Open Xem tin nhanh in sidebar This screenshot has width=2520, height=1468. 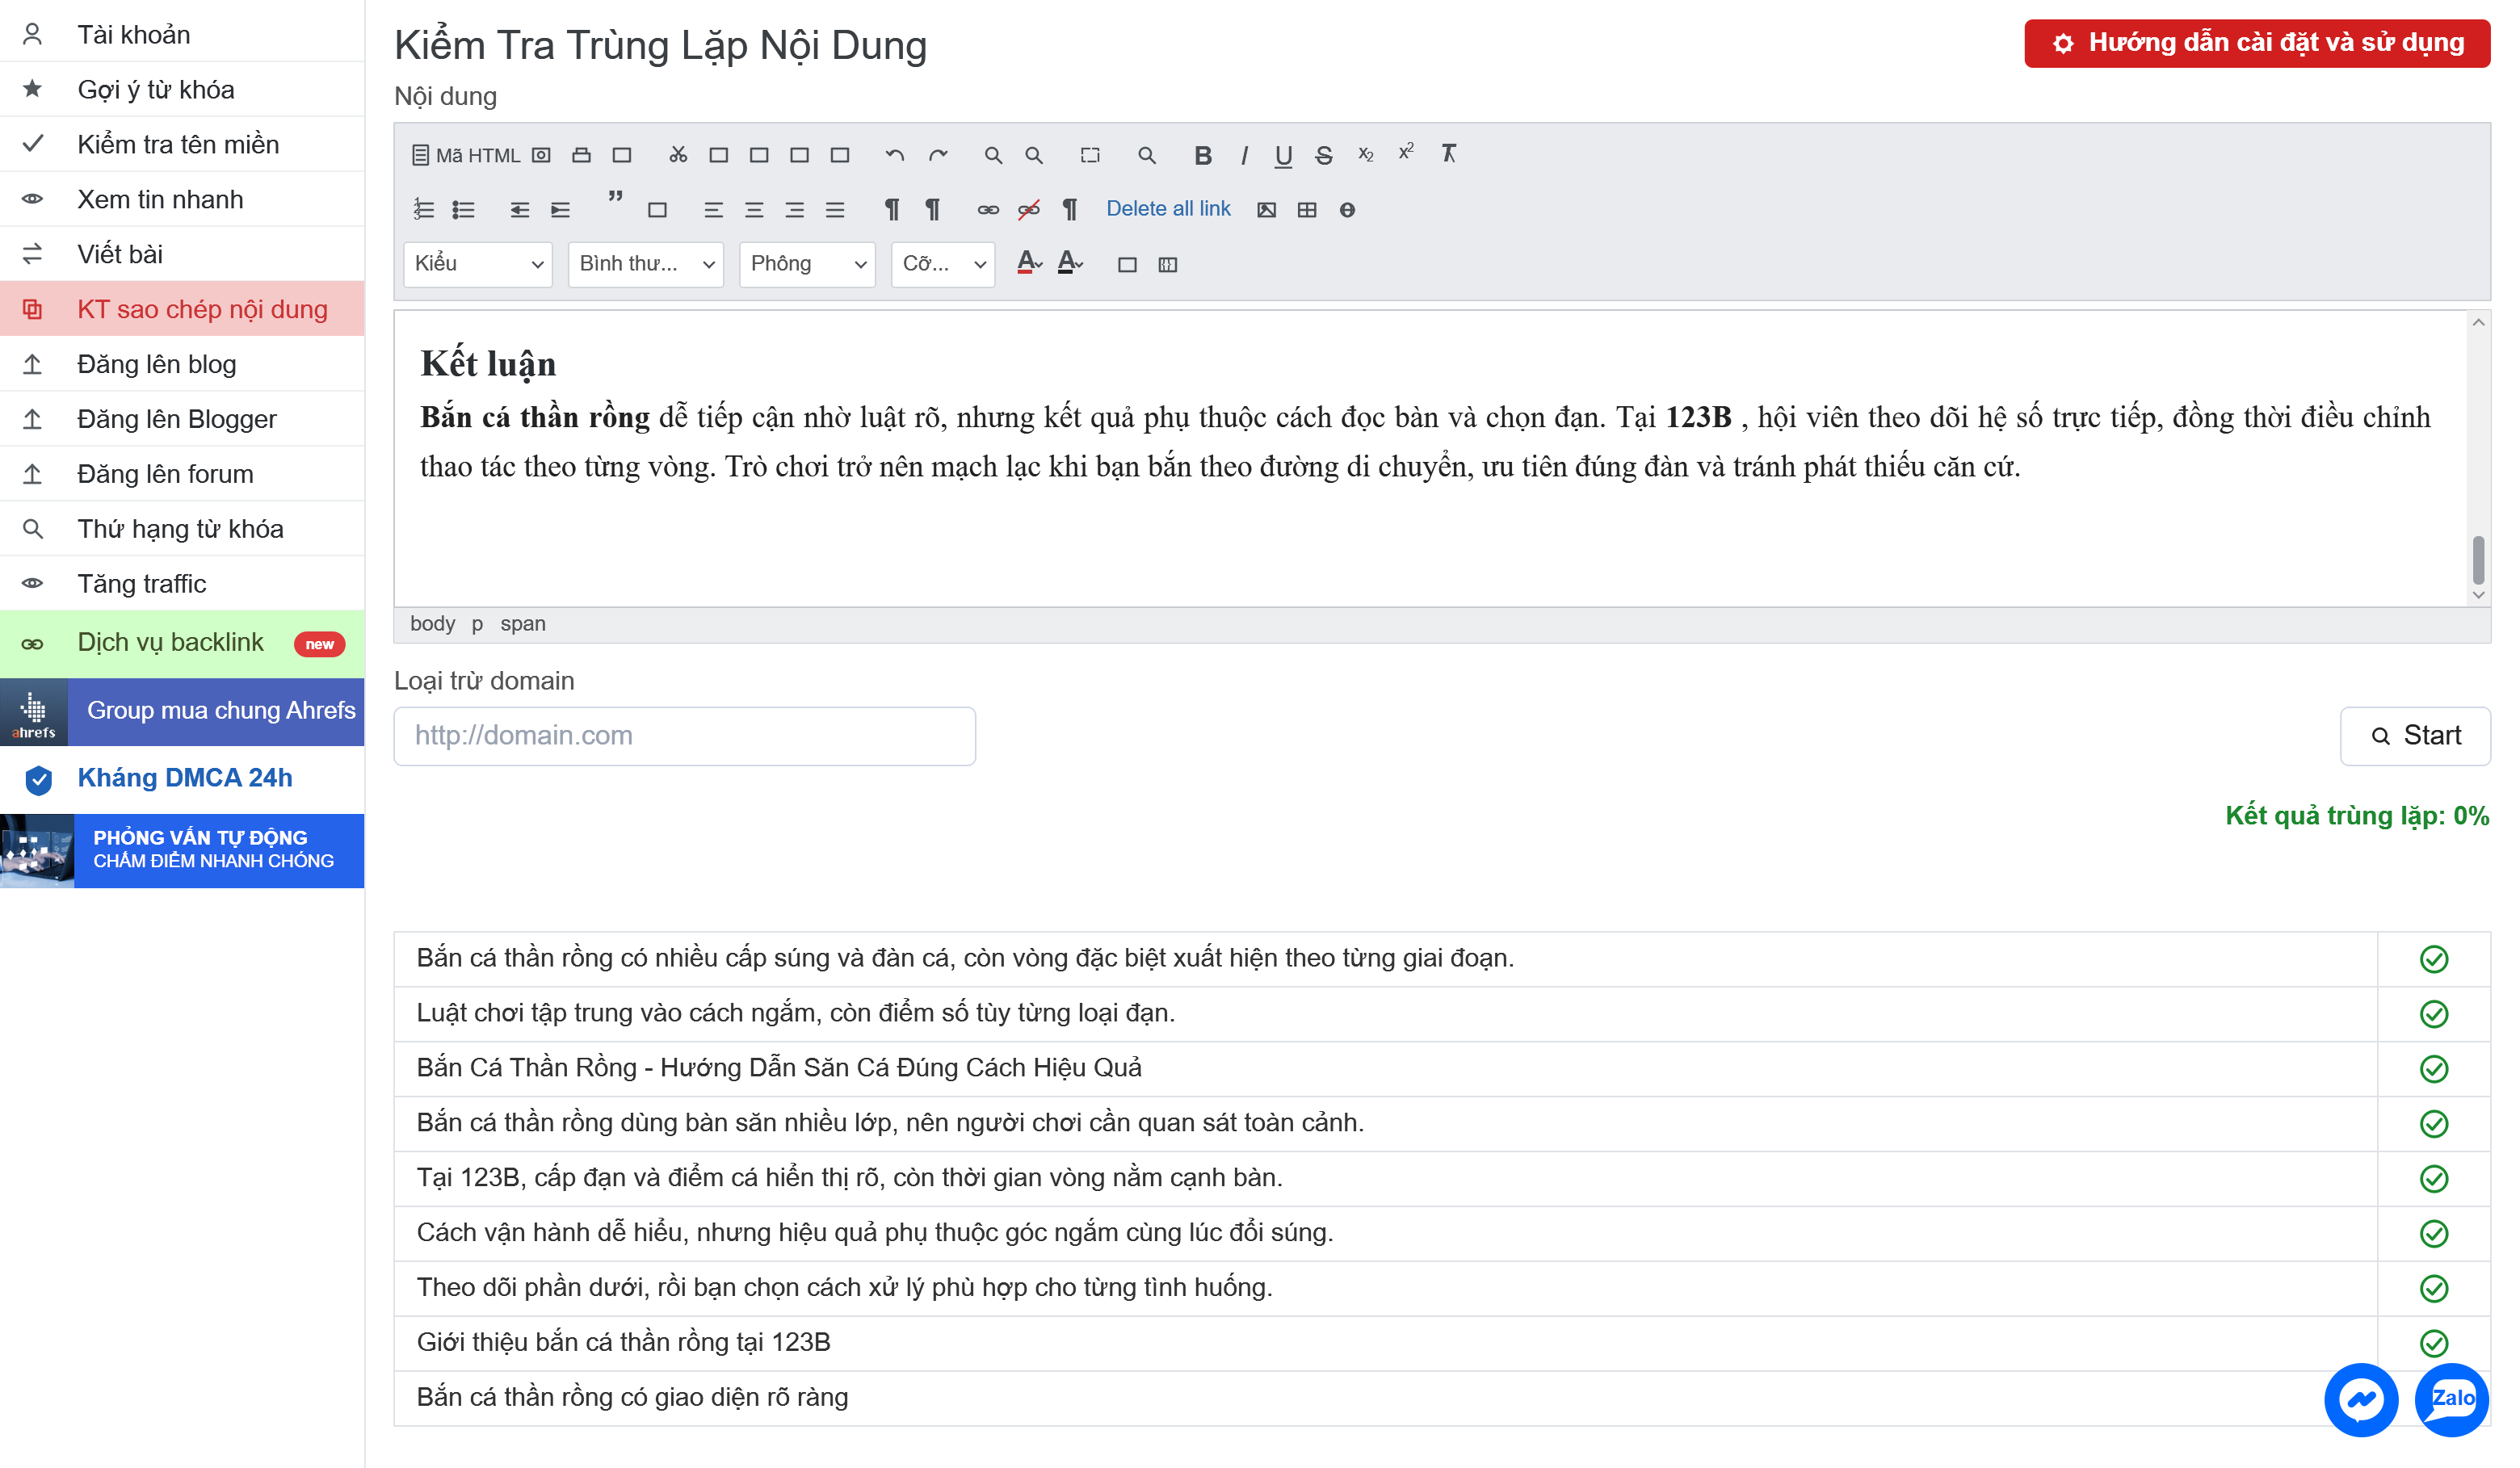(x=182, y=199)
